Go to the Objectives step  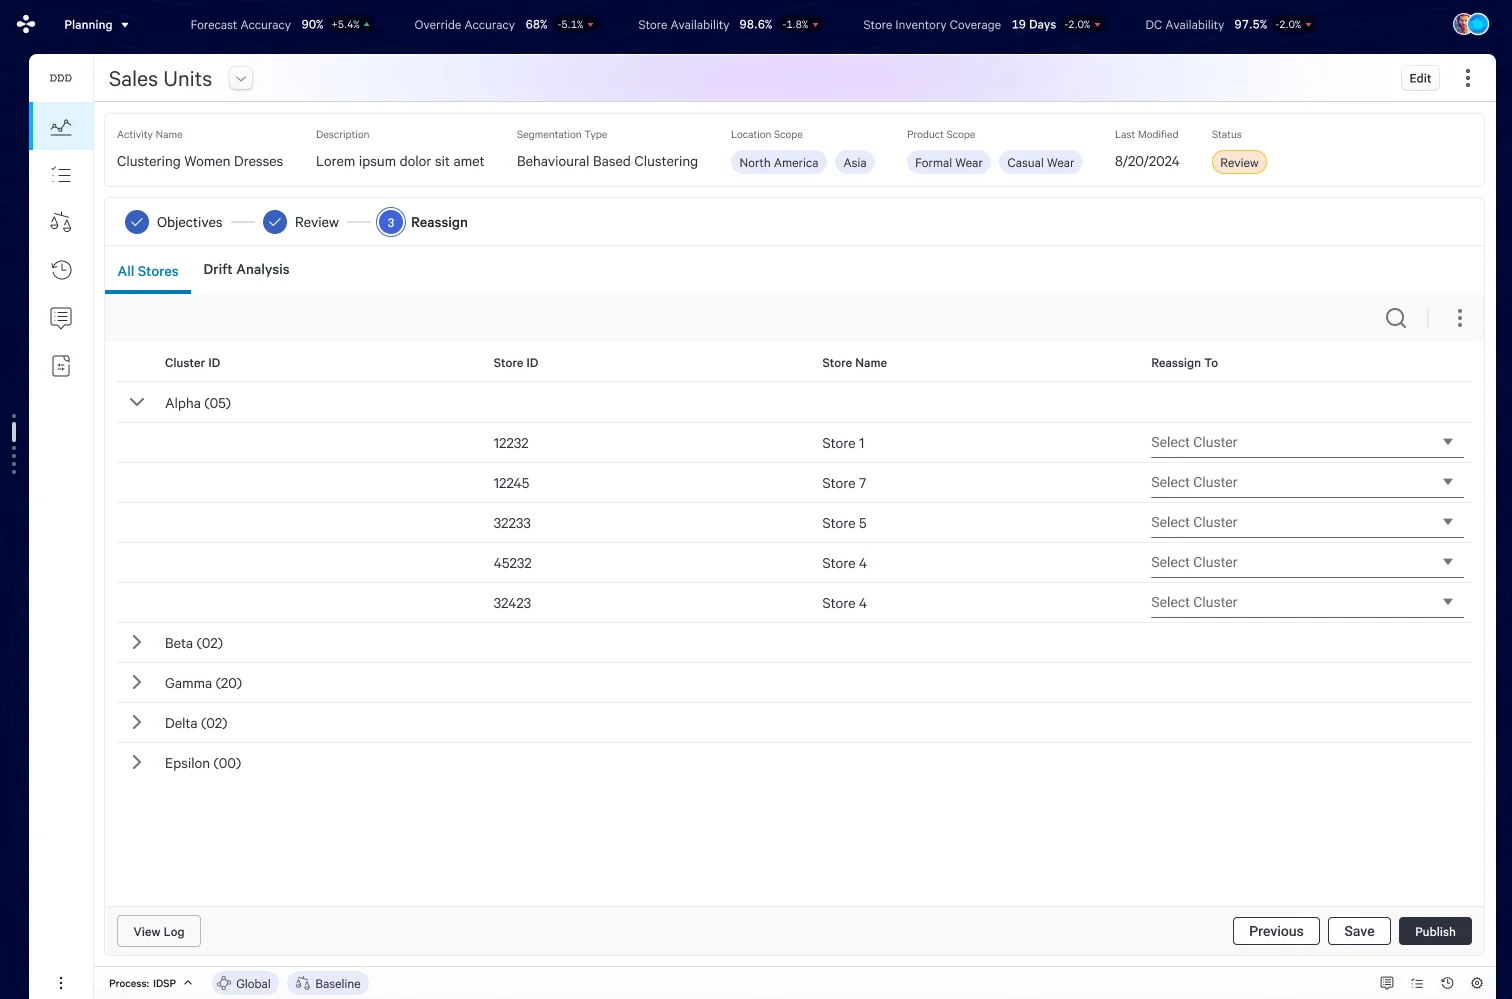click(174, 222)
